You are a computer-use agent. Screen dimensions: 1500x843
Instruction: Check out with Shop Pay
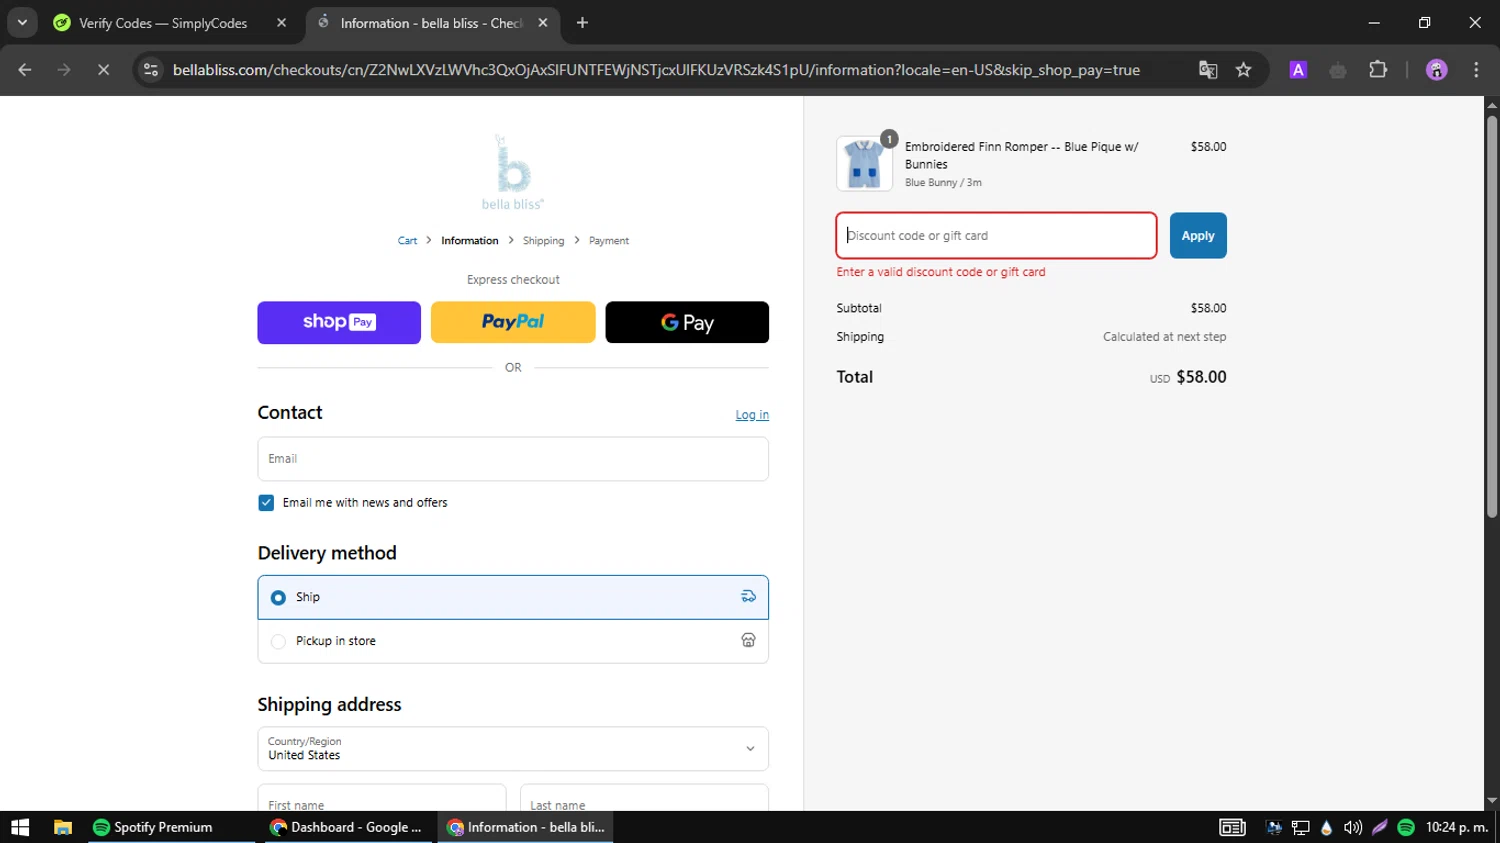coord(339,322)
